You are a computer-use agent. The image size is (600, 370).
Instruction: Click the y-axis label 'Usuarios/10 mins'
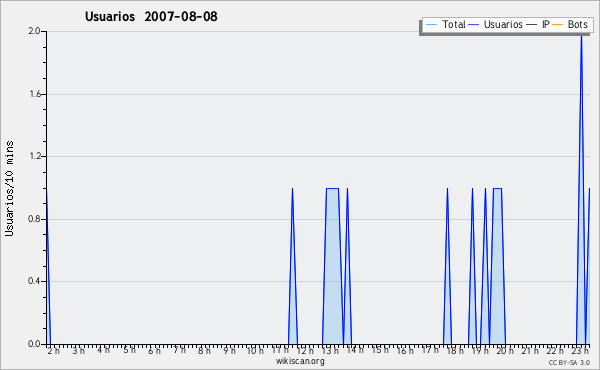point(9,188)
